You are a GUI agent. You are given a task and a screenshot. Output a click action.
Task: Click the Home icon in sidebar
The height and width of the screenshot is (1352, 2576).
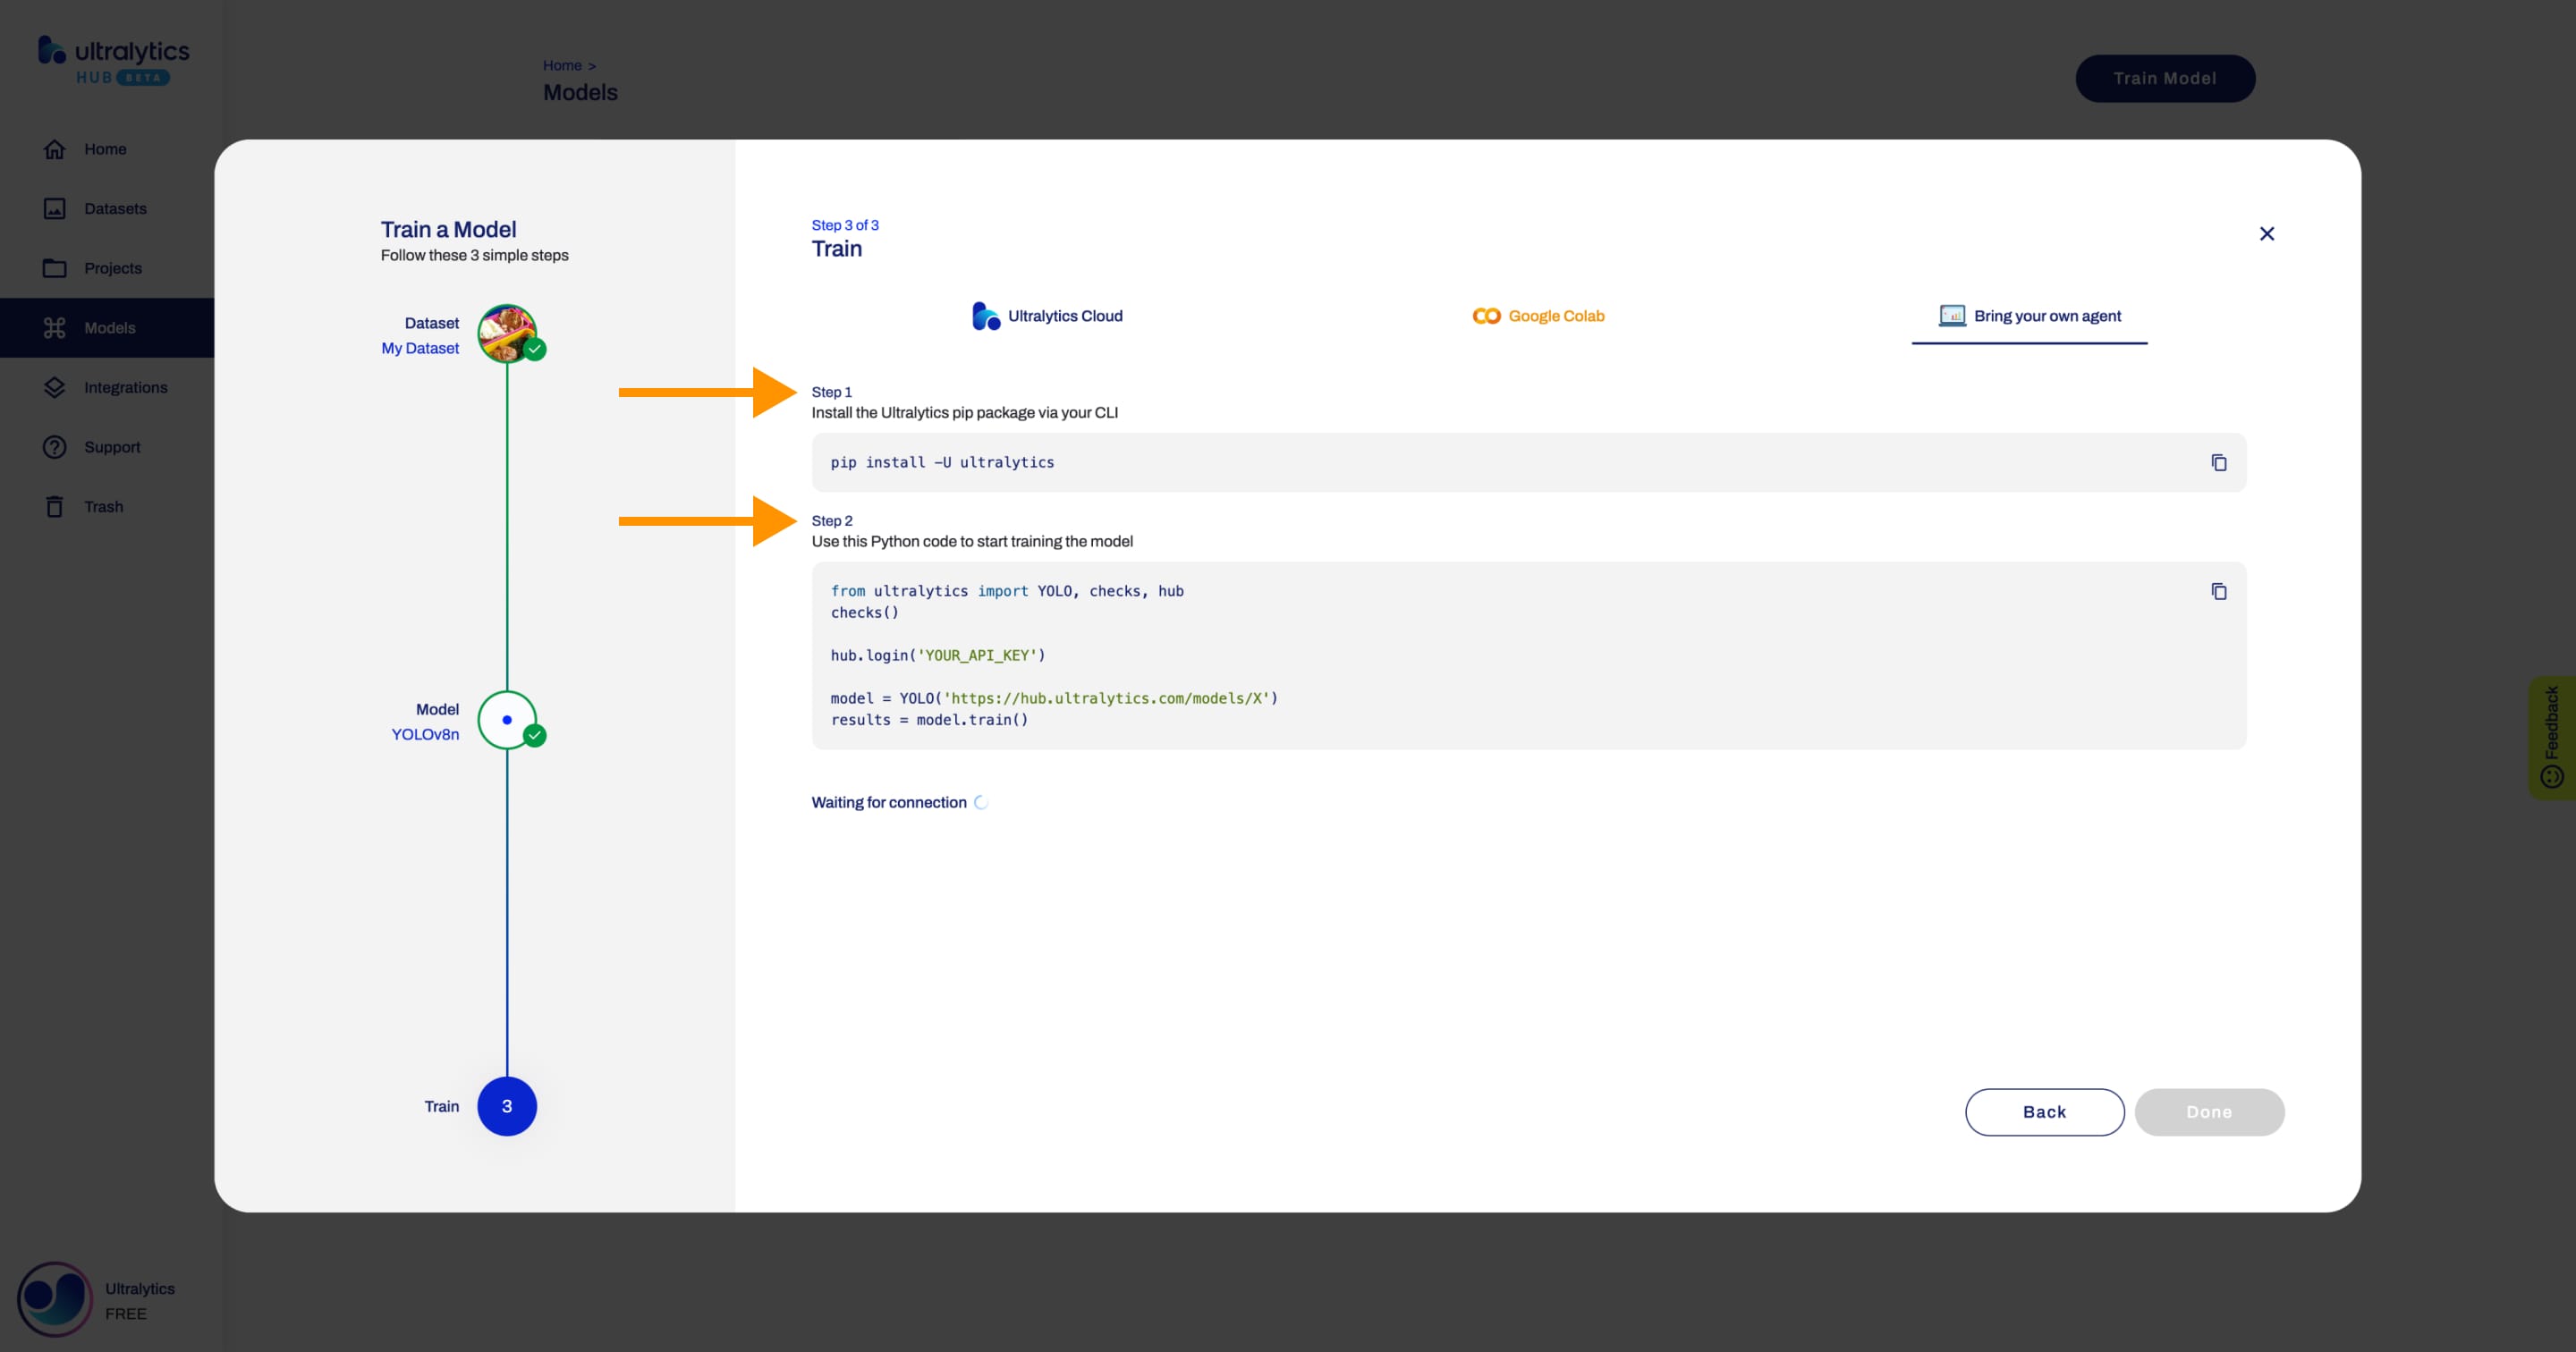click(55, 149)
